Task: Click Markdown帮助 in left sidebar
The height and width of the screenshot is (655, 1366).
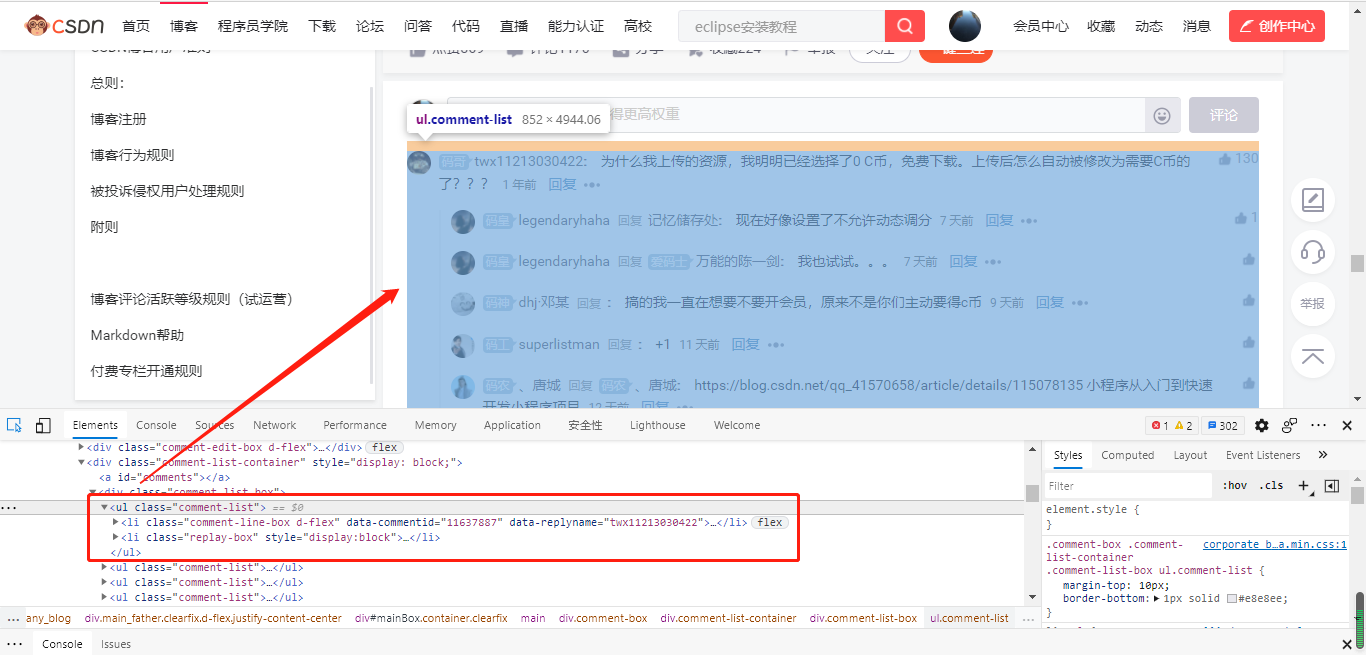Action: click(x=137, y=335)
